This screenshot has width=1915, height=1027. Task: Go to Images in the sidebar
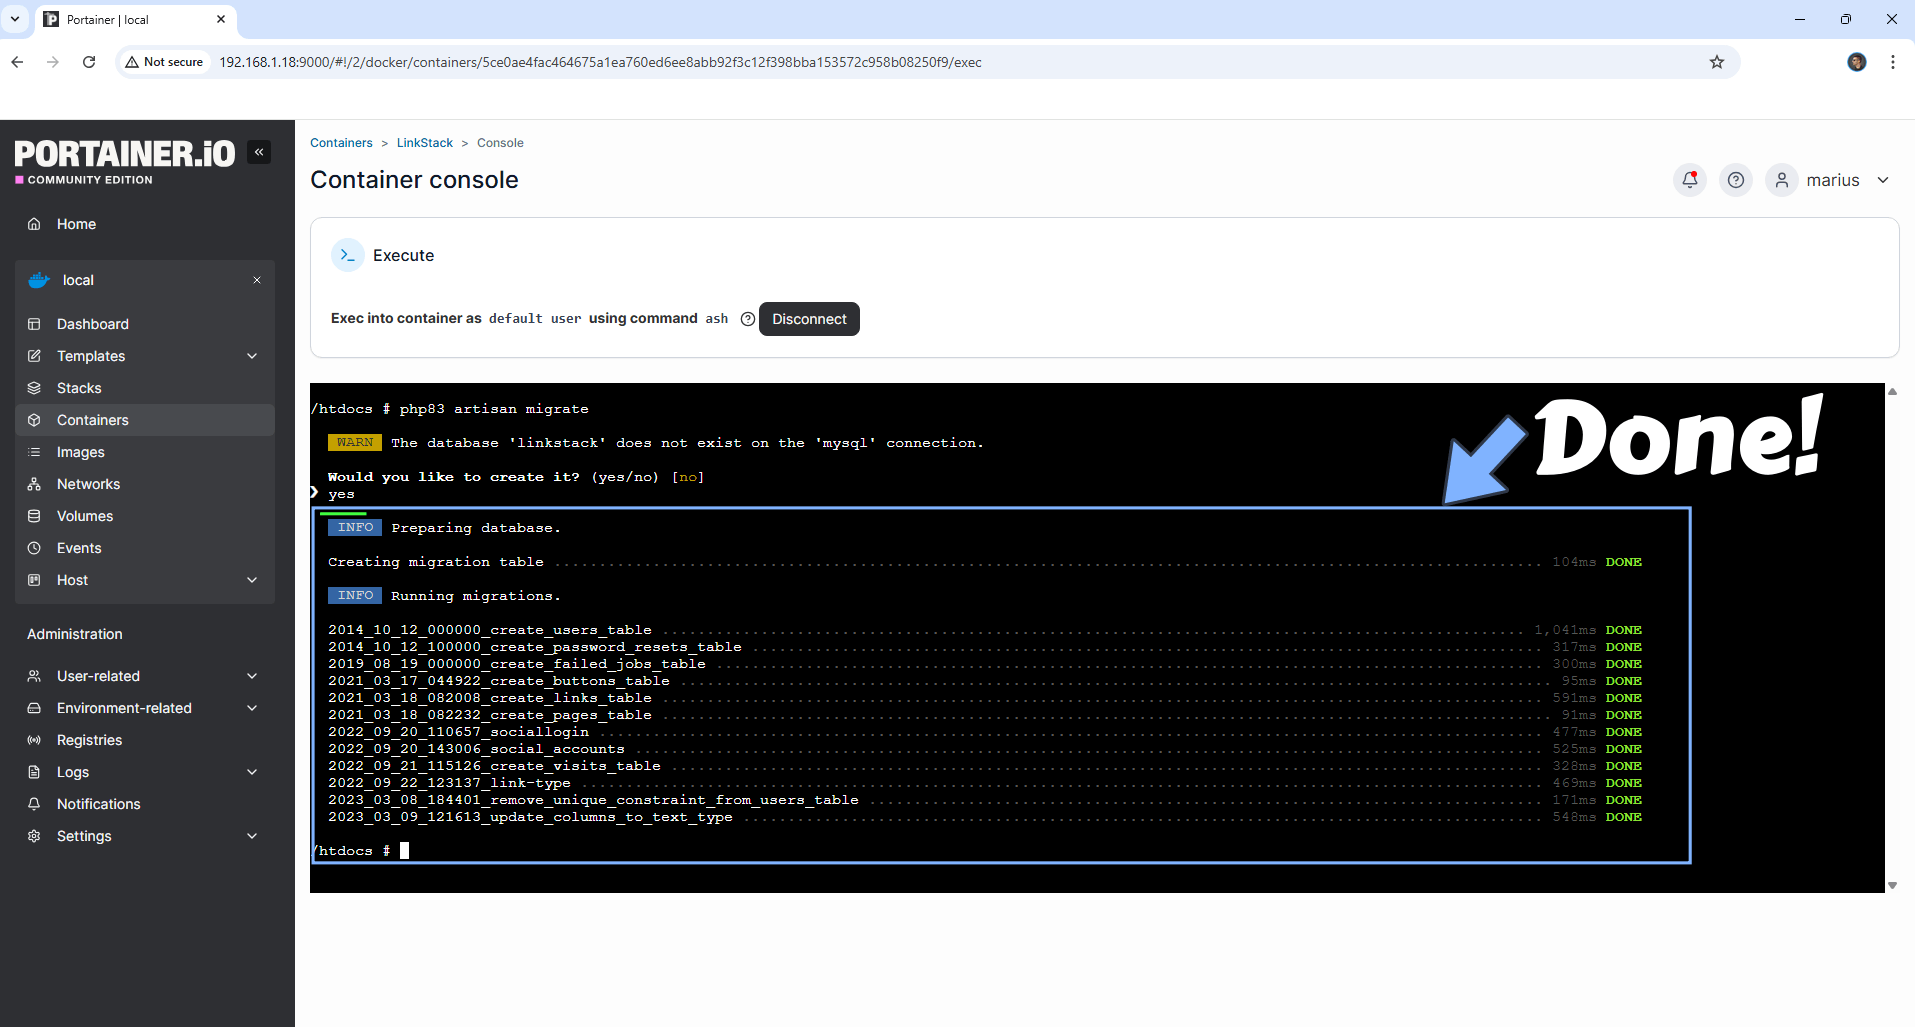pos(80,452)
